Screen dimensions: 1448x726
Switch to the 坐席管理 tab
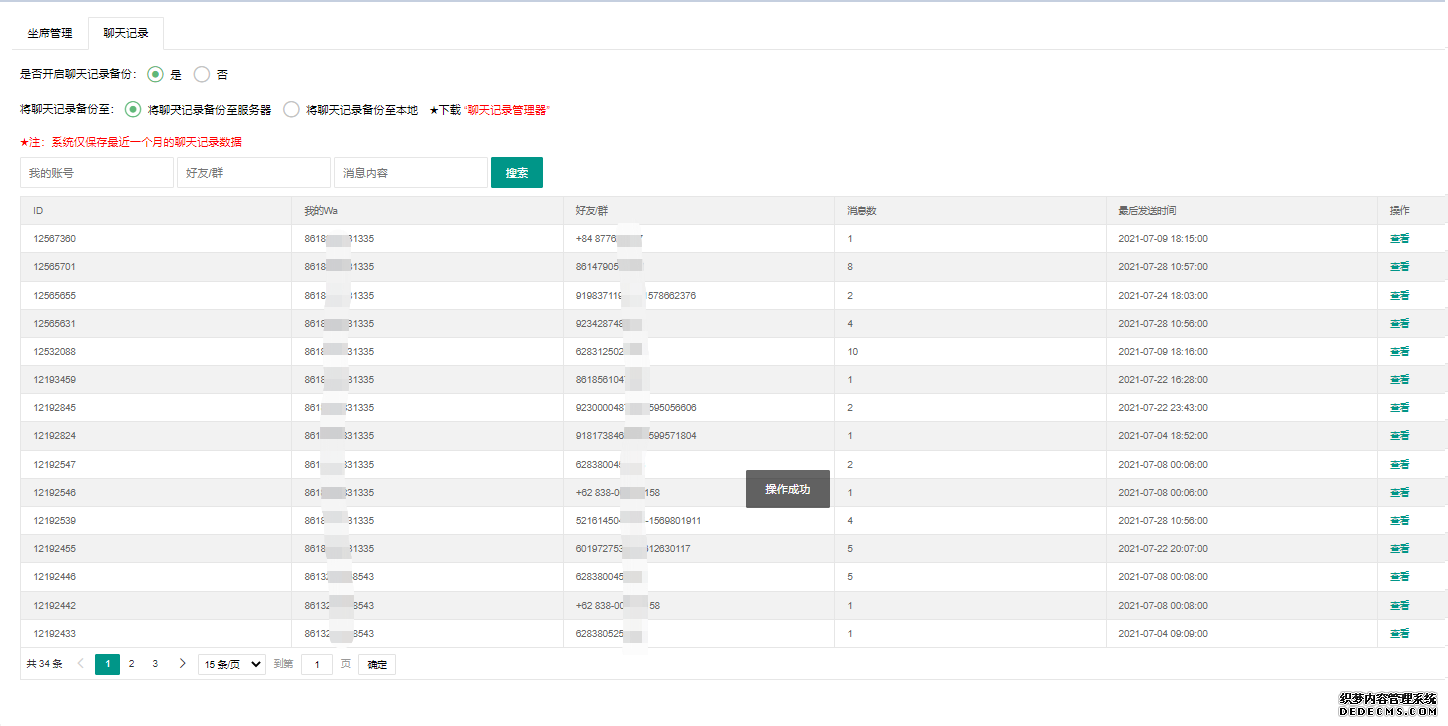coord(50,33)
